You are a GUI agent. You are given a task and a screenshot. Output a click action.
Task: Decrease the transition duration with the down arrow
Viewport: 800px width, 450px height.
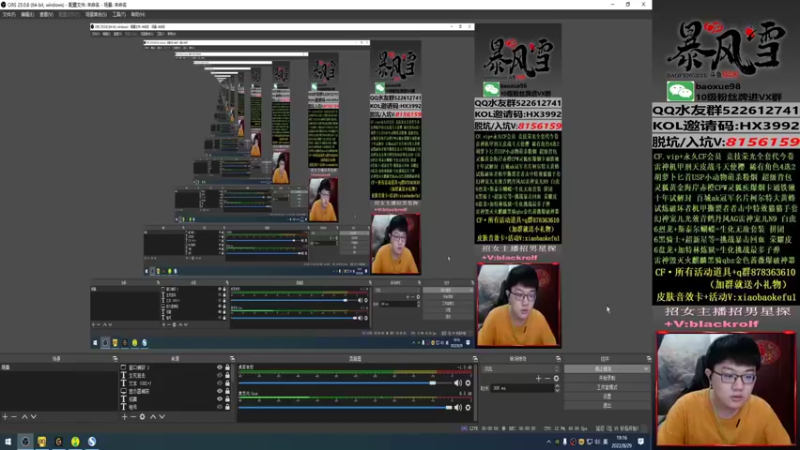pos(557,390)
